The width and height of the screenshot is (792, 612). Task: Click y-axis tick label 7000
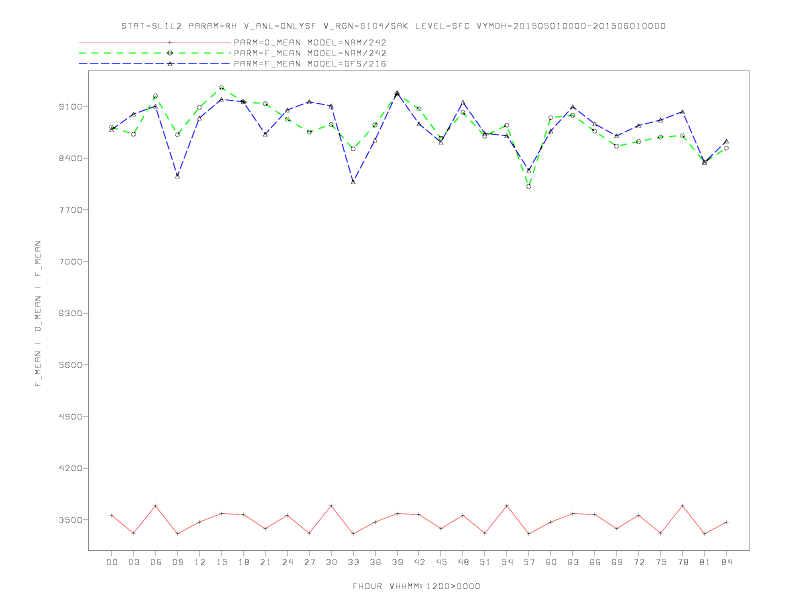coord(72,262)
